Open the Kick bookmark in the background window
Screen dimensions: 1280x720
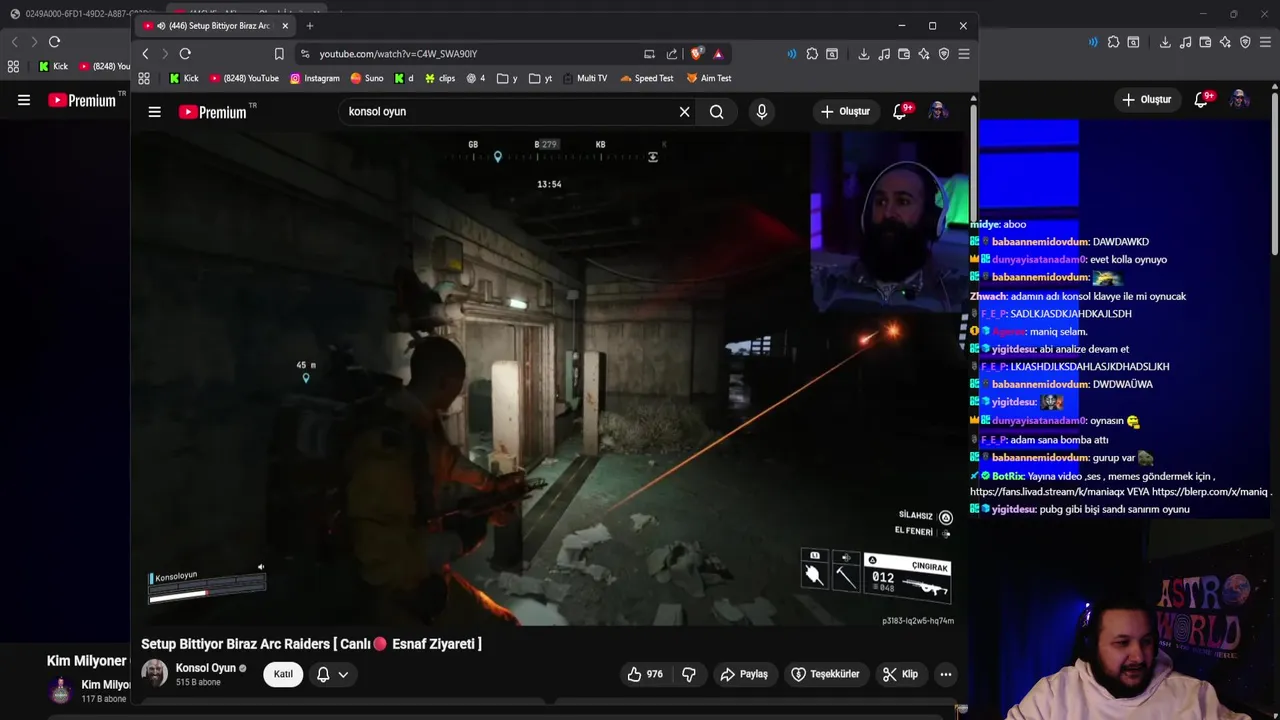pyautogui.click(x=53, y=66)
